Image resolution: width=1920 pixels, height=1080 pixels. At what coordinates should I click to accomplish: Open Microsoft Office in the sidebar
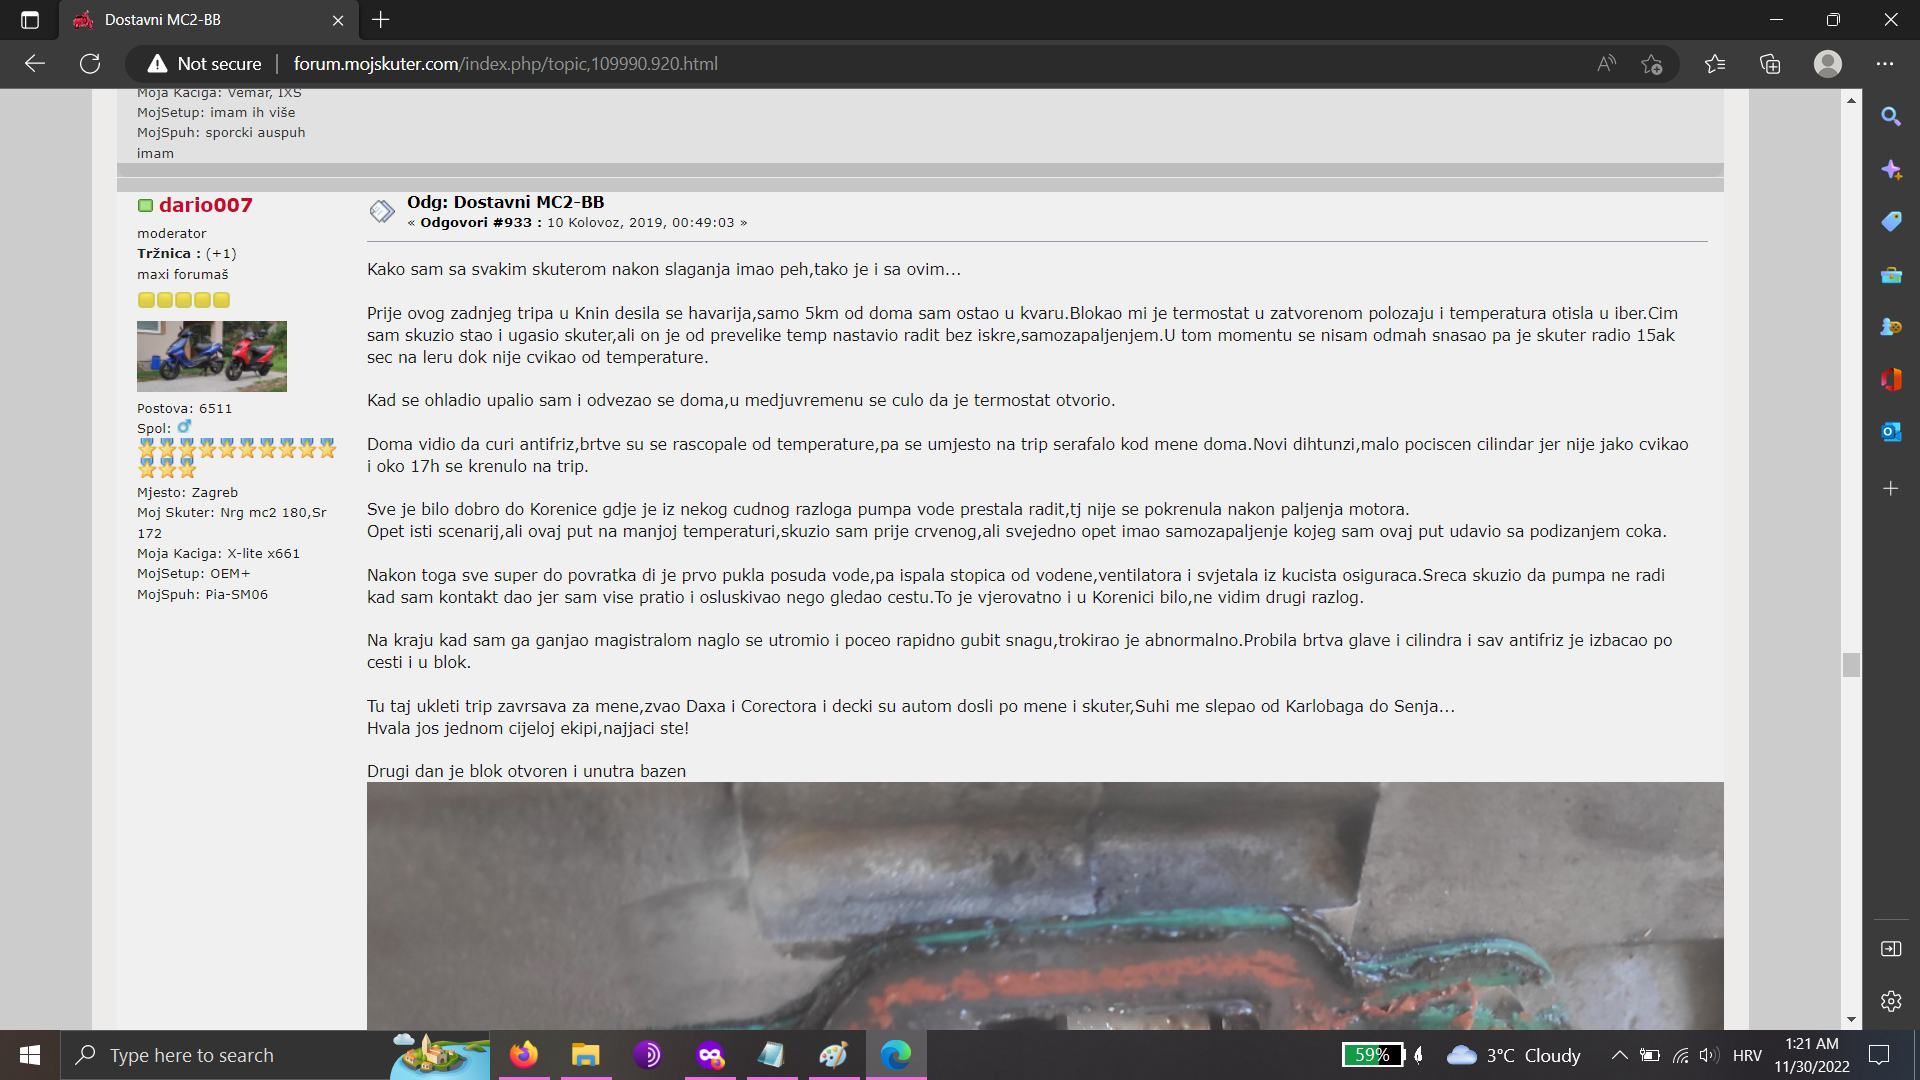point(1891,379)
